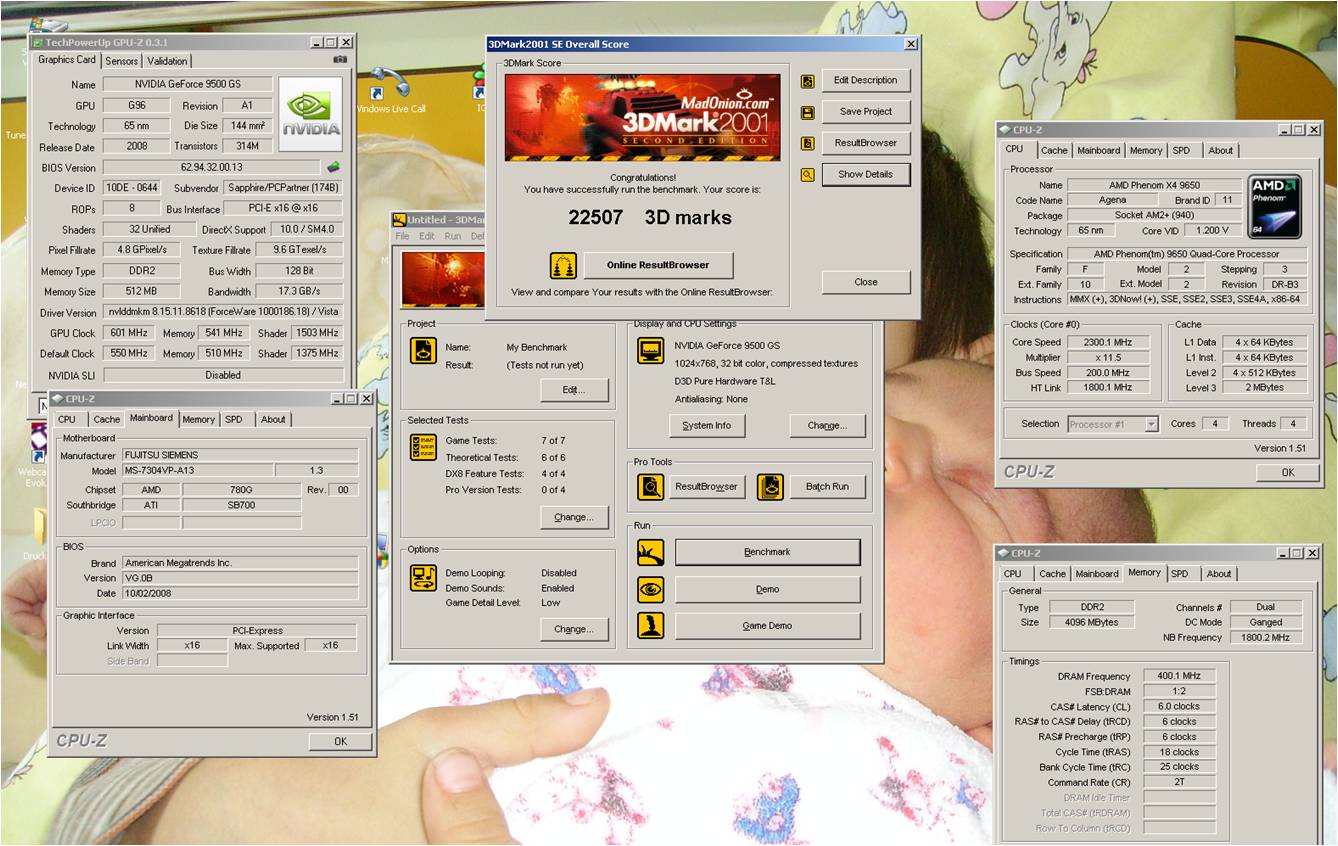The width and height of the screenshot is (1338, 846).
Task: Click the System Info button
Action: click(x=707, y=425)
